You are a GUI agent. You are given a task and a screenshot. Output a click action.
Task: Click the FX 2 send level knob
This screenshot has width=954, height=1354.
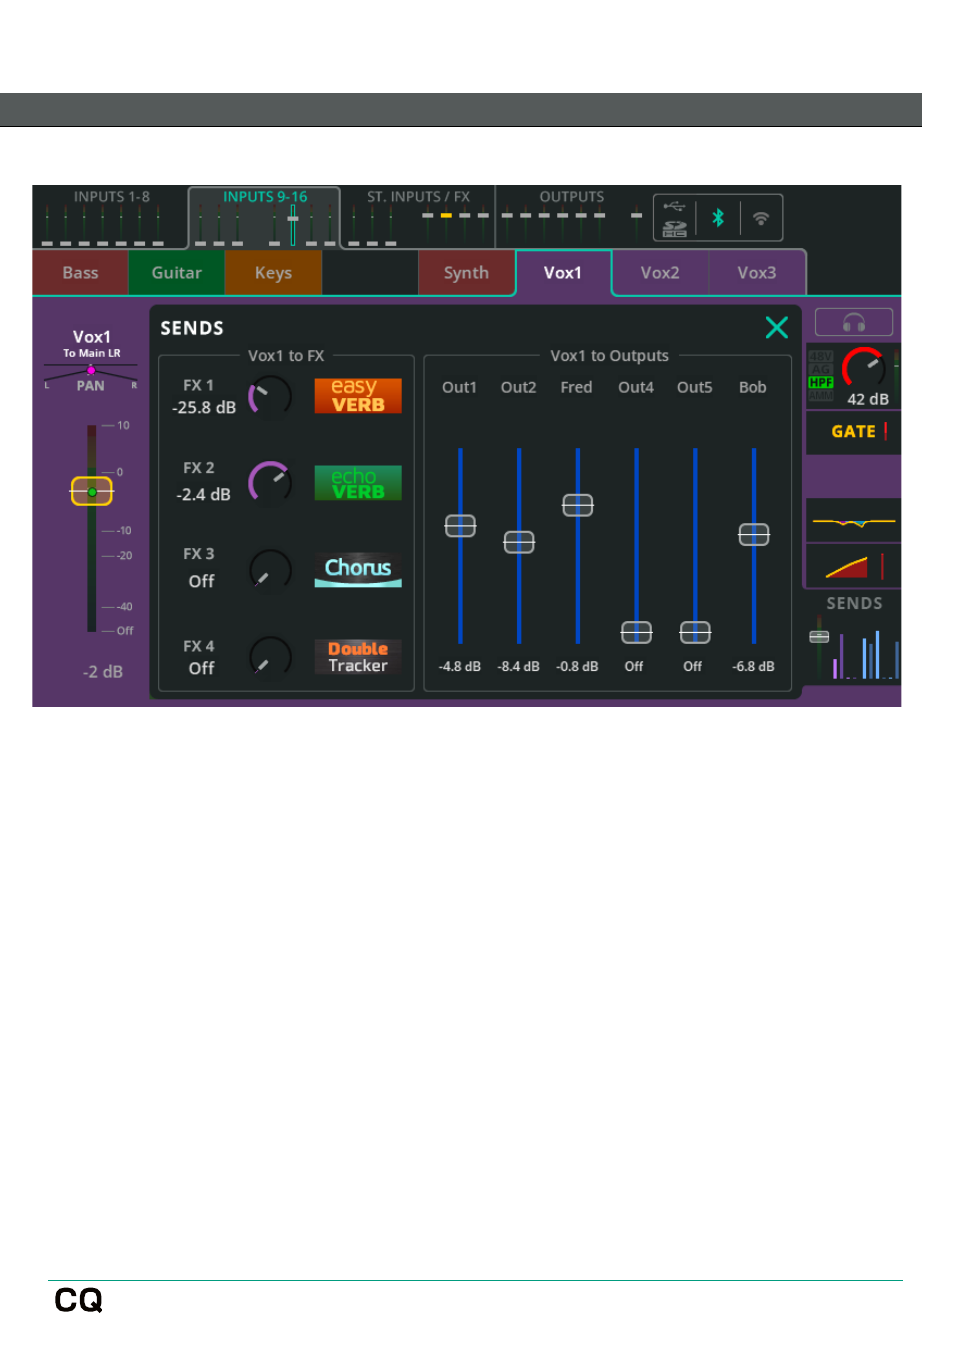point(269,483)
